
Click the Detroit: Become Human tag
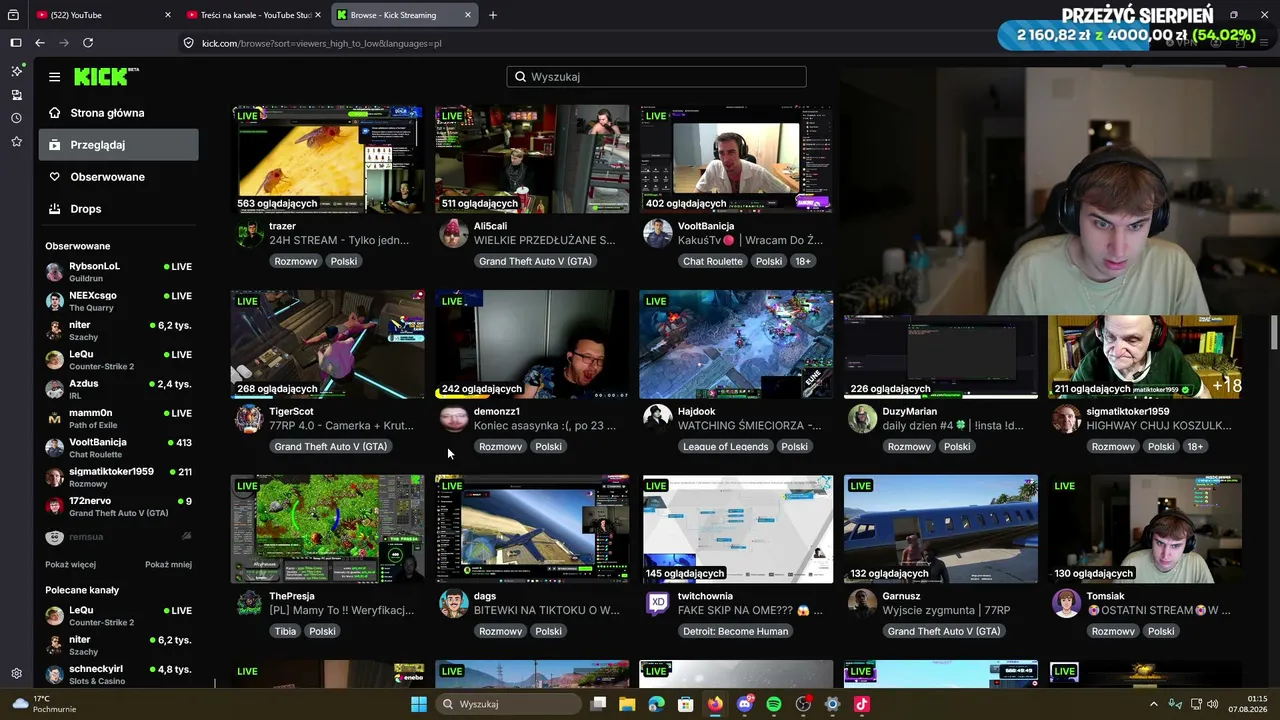click(x=735, y=631)
